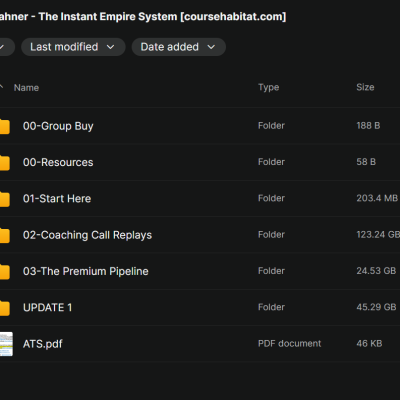The width and height of the screenshot is (400, 400).
Task: Sort by the Type column header
Action: (x=269, y=87)
